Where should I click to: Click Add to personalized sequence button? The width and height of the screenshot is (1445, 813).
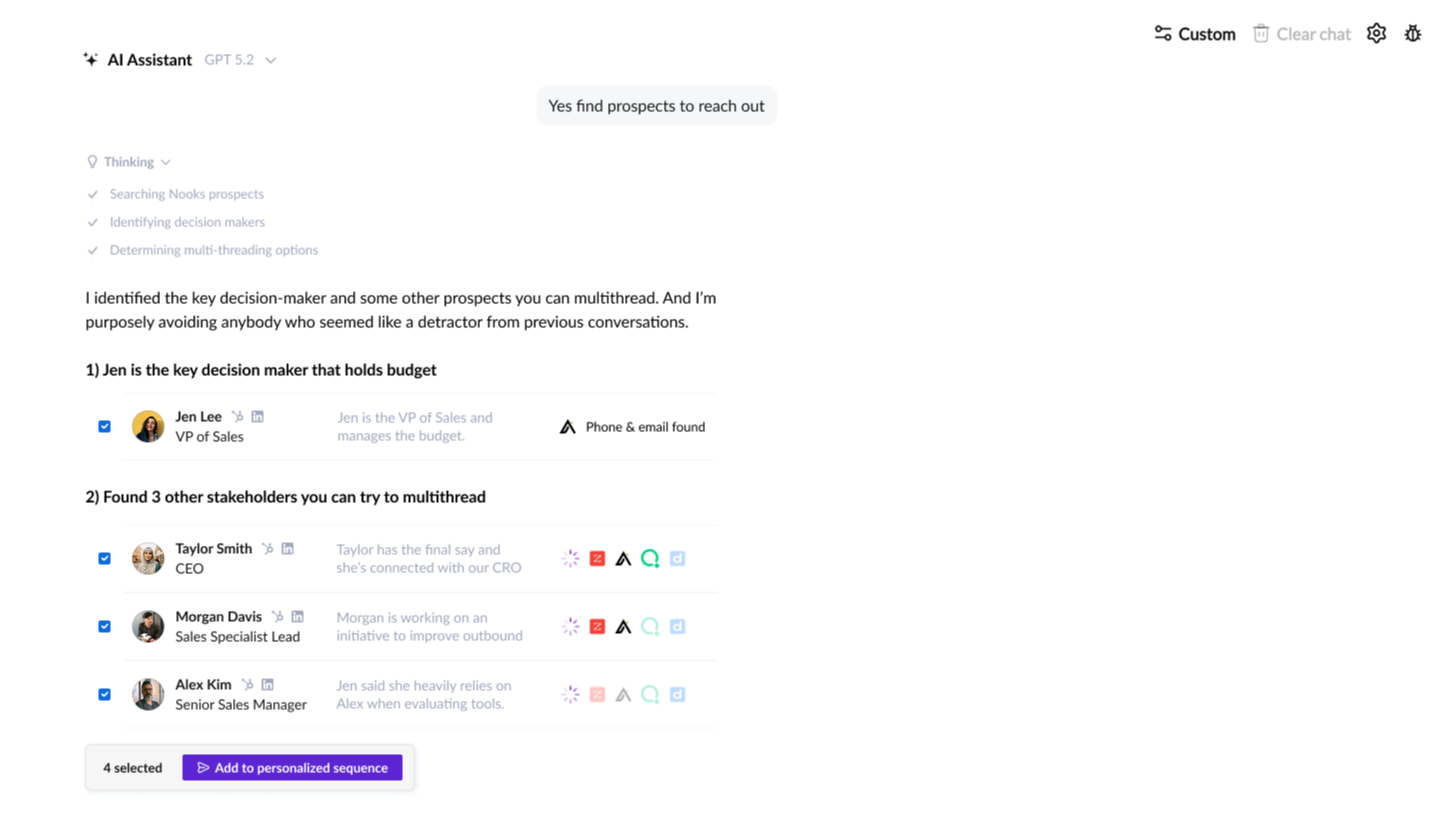point(292,768)
